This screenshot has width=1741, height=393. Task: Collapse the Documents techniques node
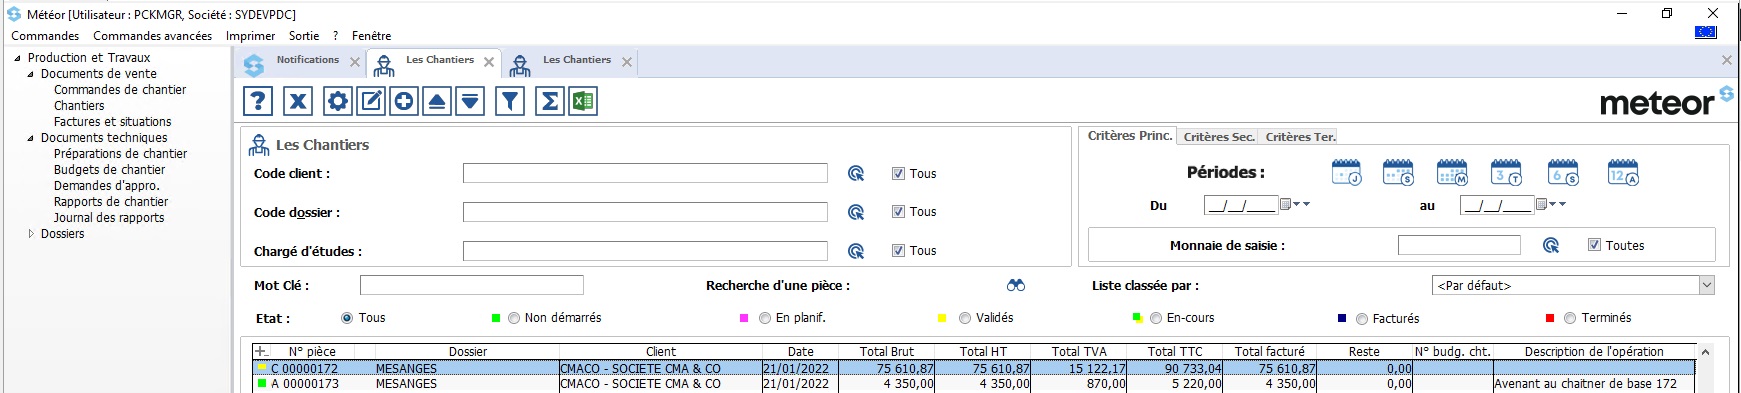click(x=30, y=138)
